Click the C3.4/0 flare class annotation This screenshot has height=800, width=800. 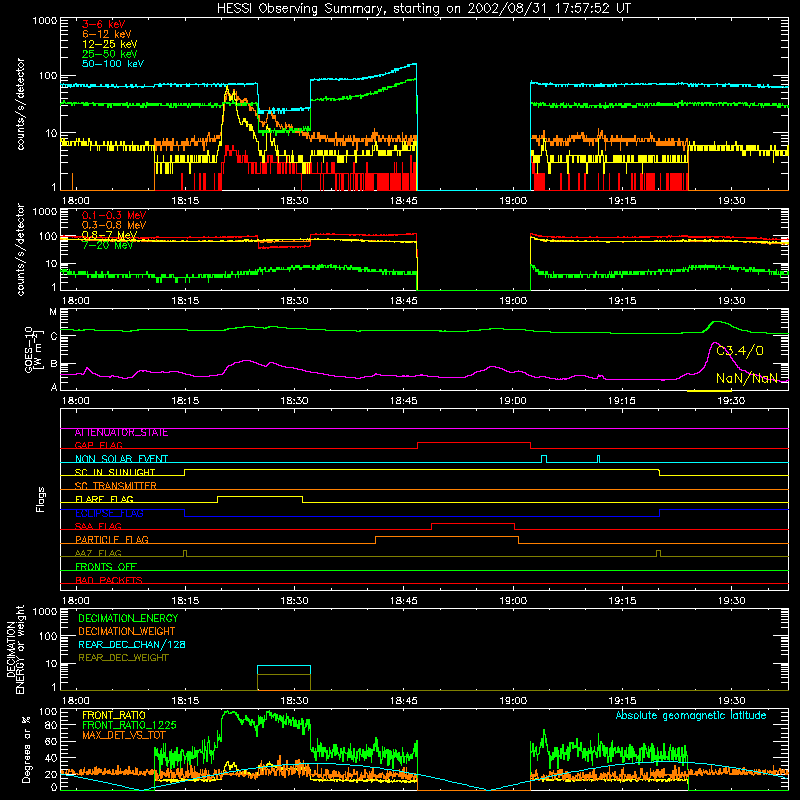coord(740,351)
